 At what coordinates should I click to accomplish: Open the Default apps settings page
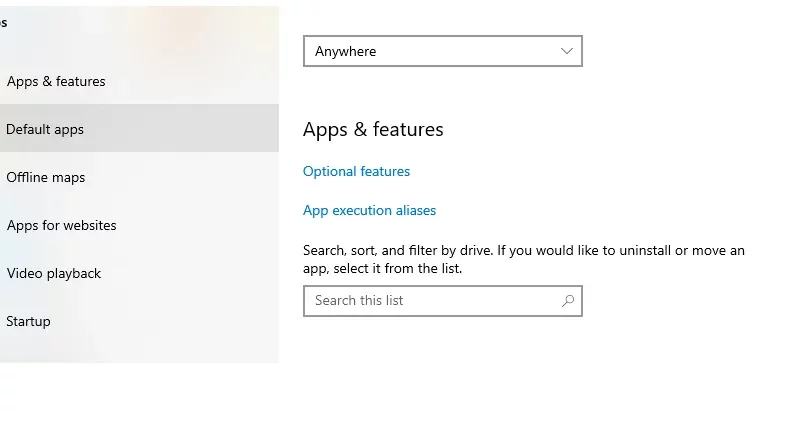click(x=45, y=129)
